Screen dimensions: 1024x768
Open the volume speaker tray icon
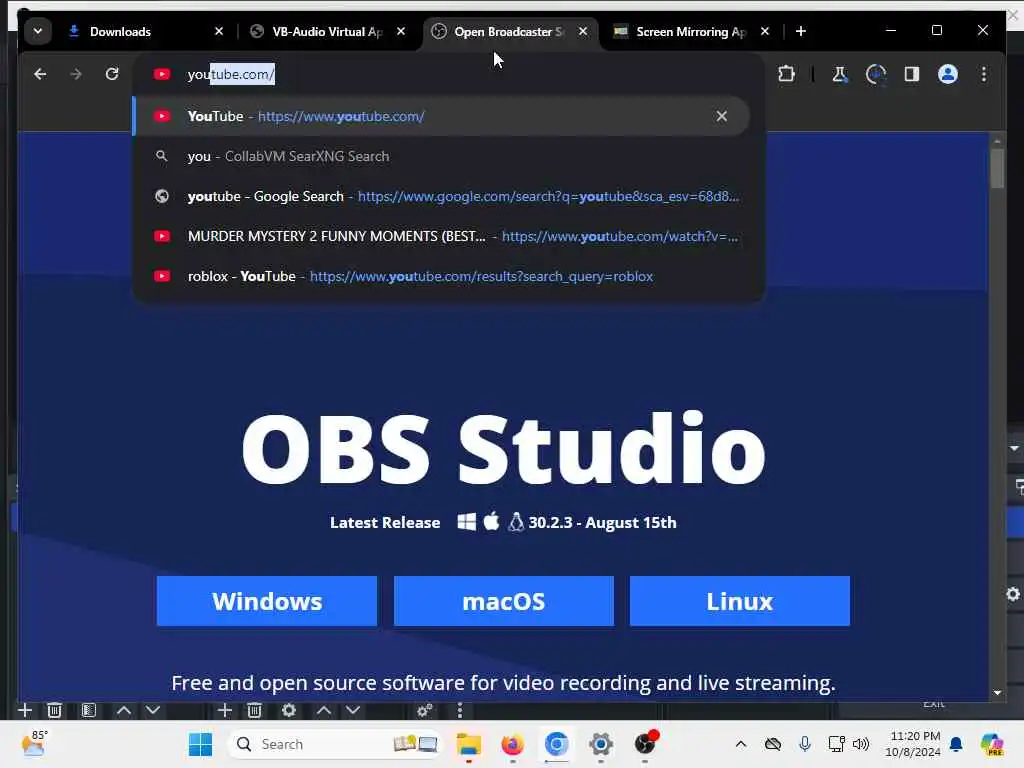click(x=861, y=744)
